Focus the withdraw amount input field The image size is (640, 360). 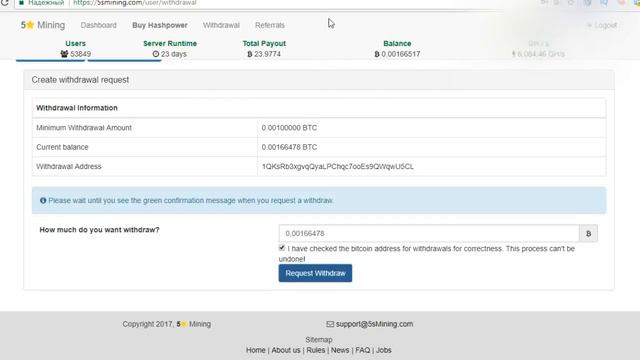point(429,233)
